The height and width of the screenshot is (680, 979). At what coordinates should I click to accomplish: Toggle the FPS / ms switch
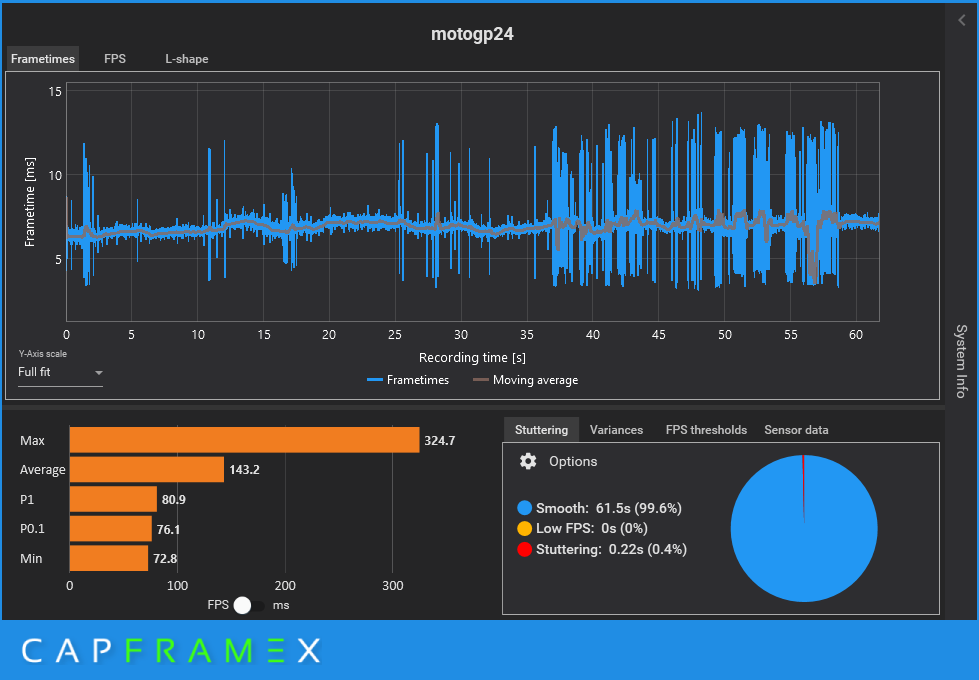pyautogui.click(x=248, y=605)
